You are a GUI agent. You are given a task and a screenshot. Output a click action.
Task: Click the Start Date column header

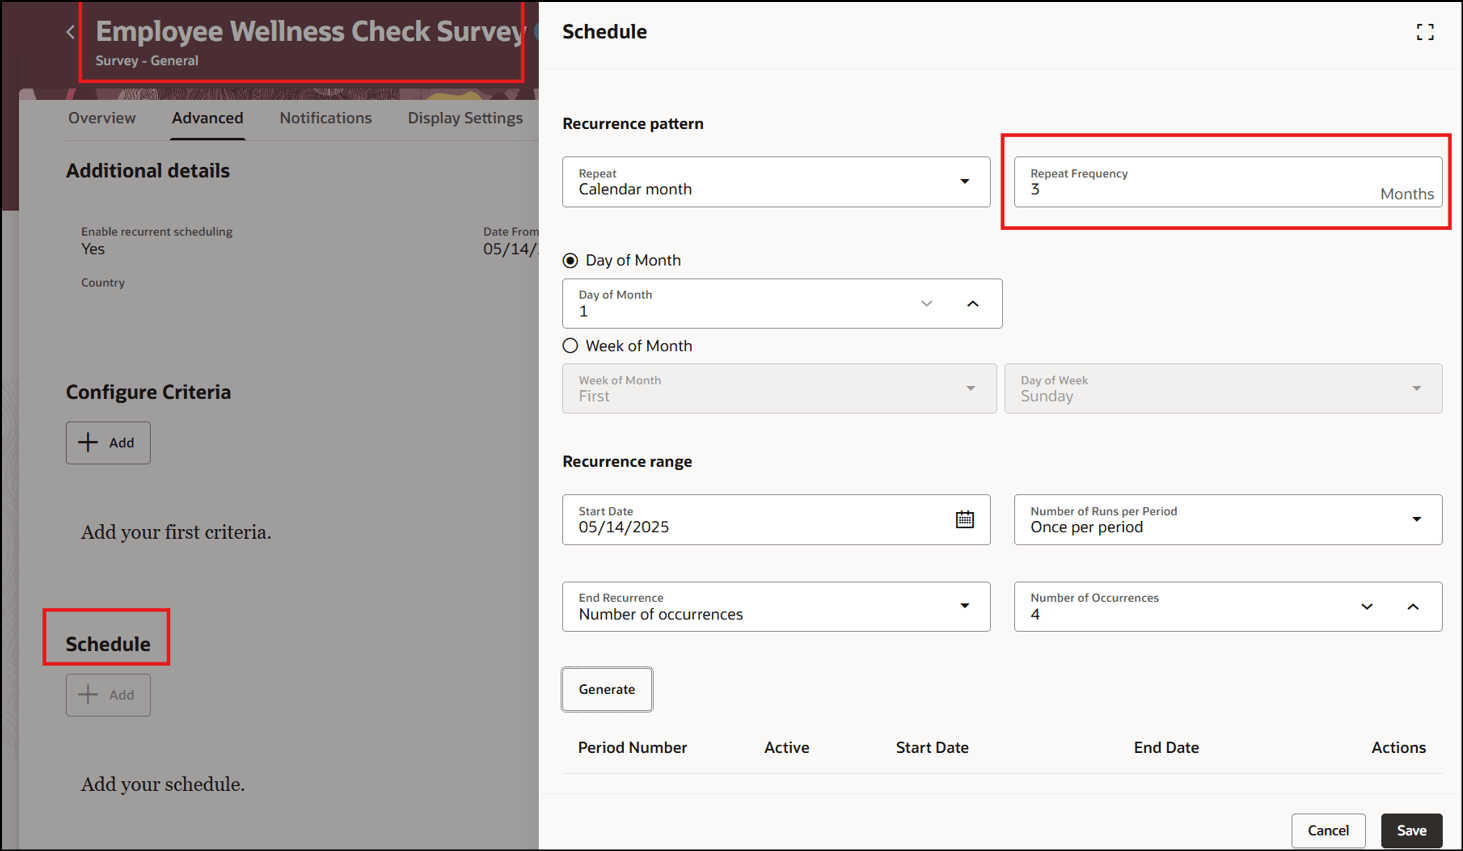[932, 747]
